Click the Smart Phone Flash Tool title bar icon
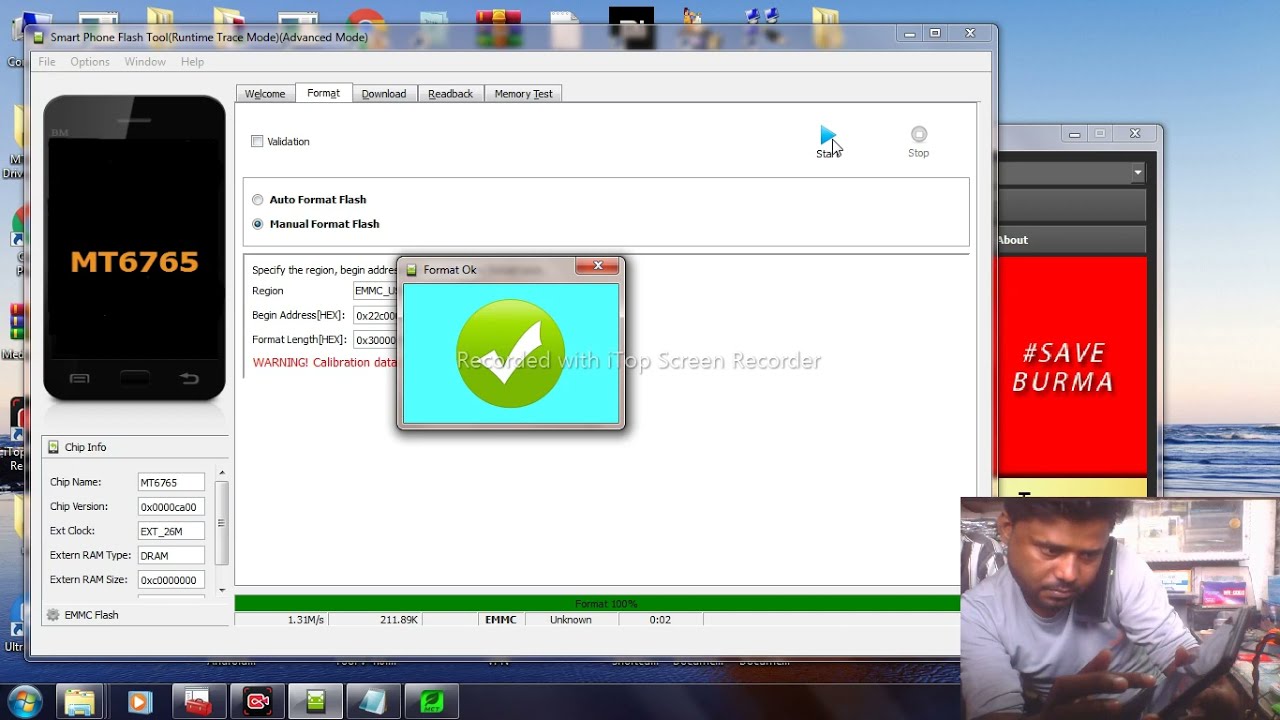The height and width of the screenshot is (720, 1280). pyautogui.click(x=39, y=37)
